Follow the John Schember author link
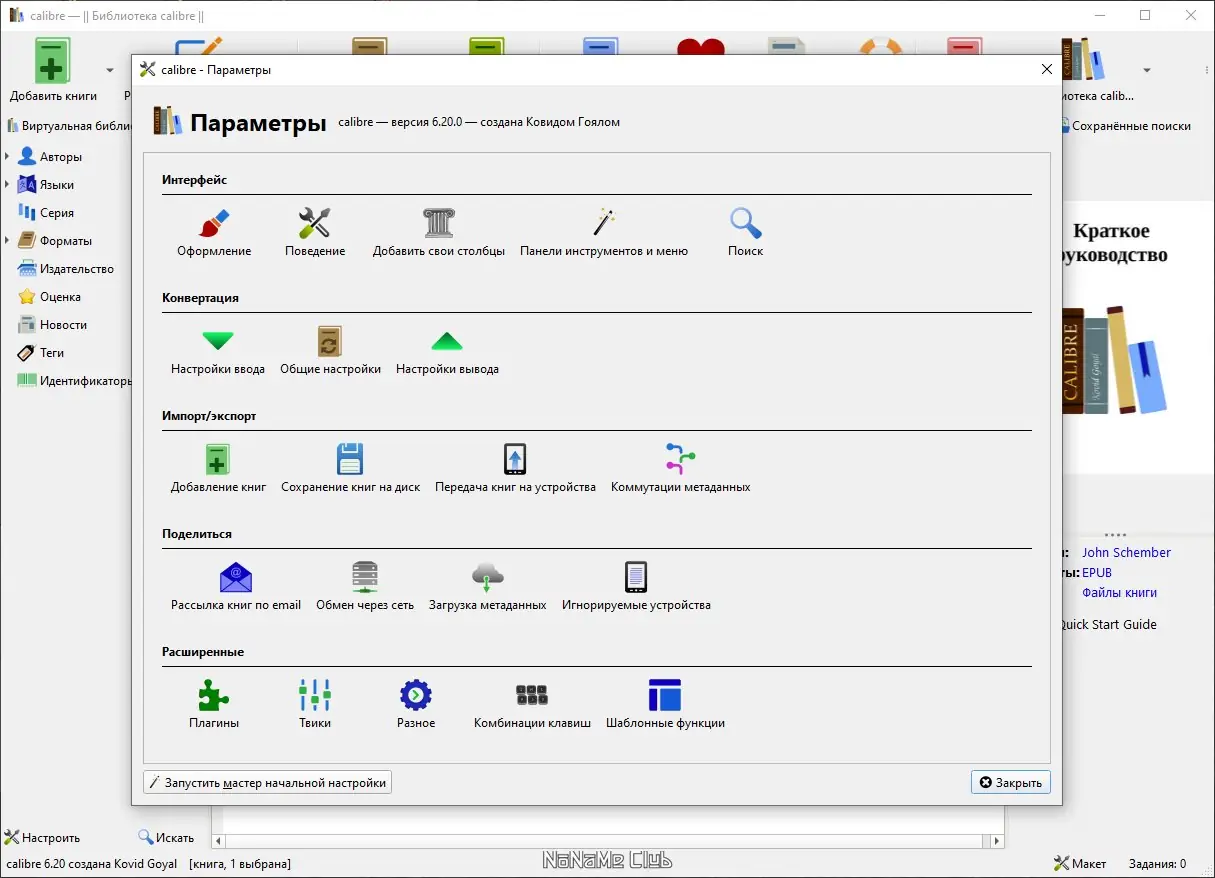1215x878 pixels. coord(1126,552)
